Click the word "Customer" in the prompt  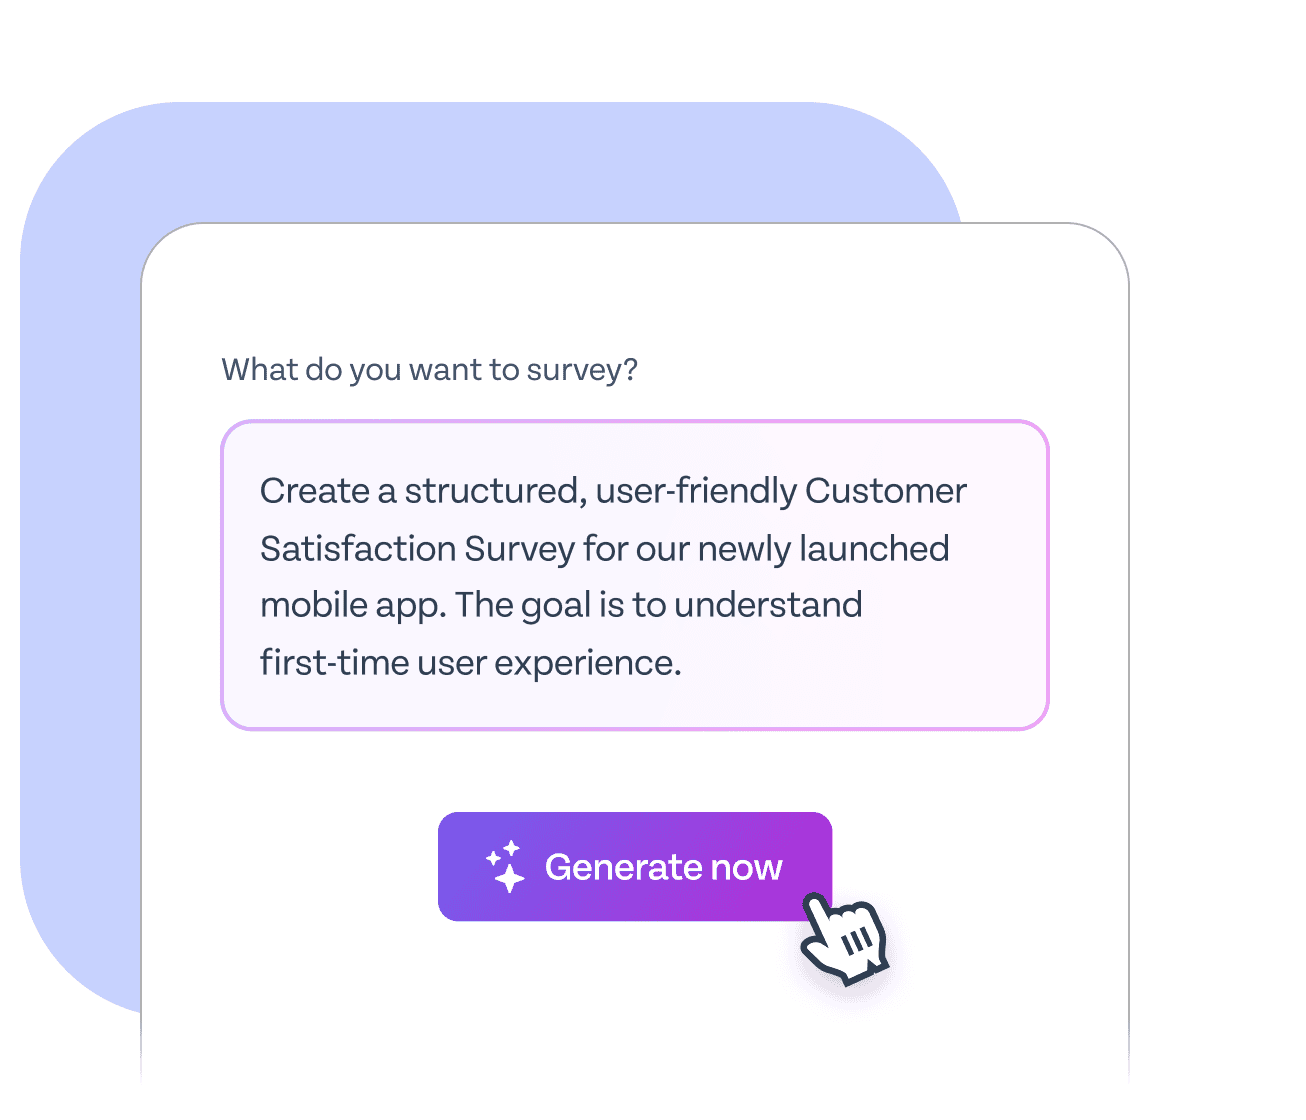(885, 492)
